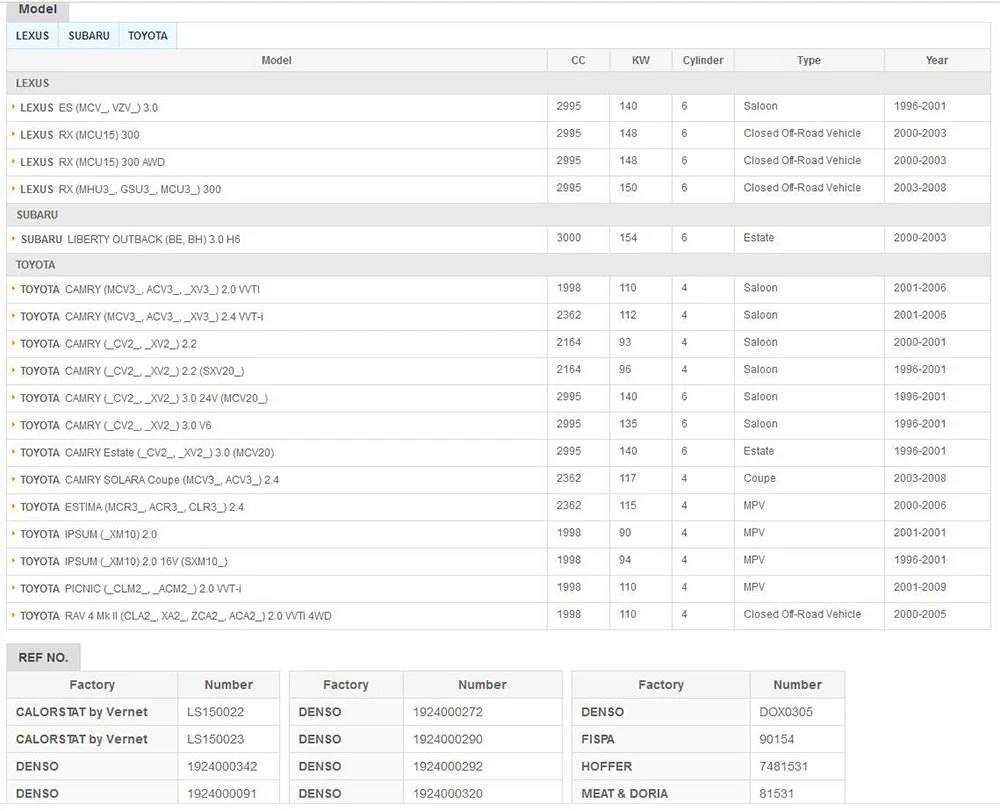
Task: Click the Type column header
Action: coord(809,61)
